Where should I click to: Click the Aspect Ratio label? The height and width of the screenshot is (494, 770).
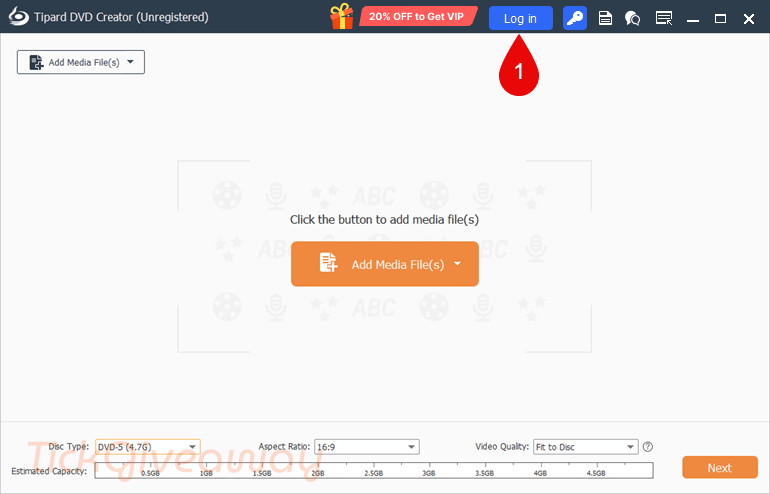tap(284, 446)
